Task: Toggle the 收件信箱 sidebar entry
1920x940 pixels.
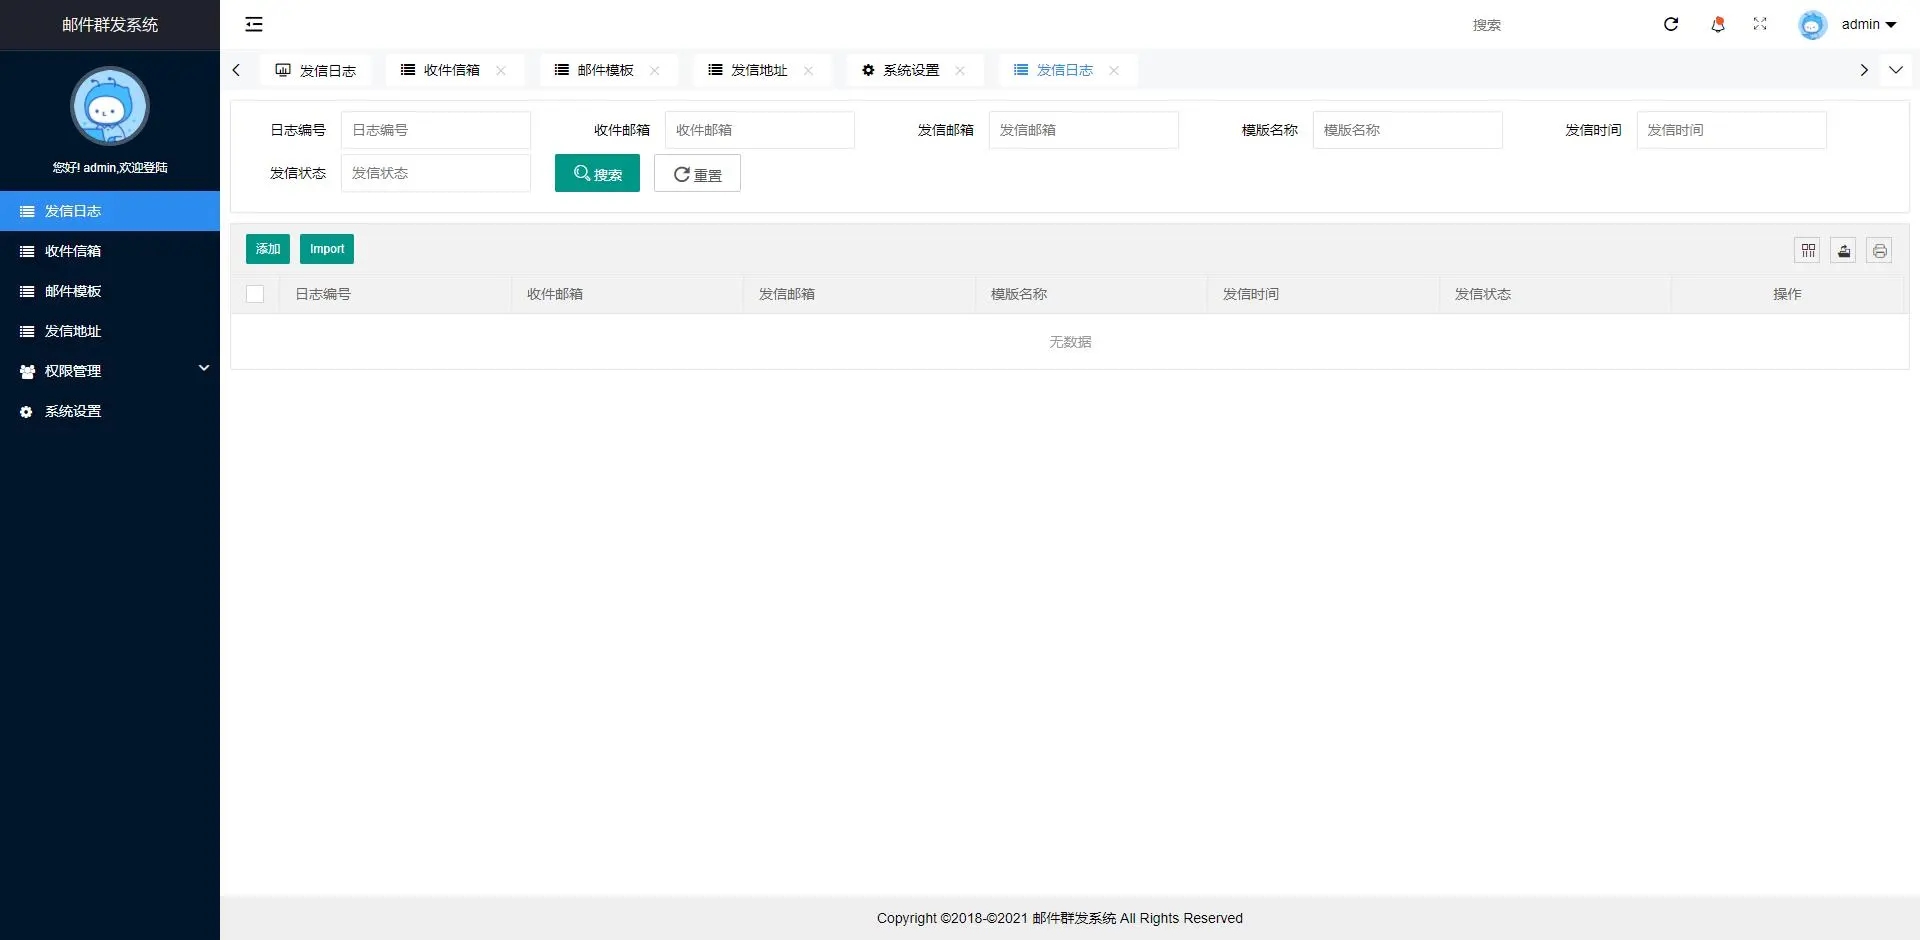Action: pyautogui.click(x=73, y=251)
